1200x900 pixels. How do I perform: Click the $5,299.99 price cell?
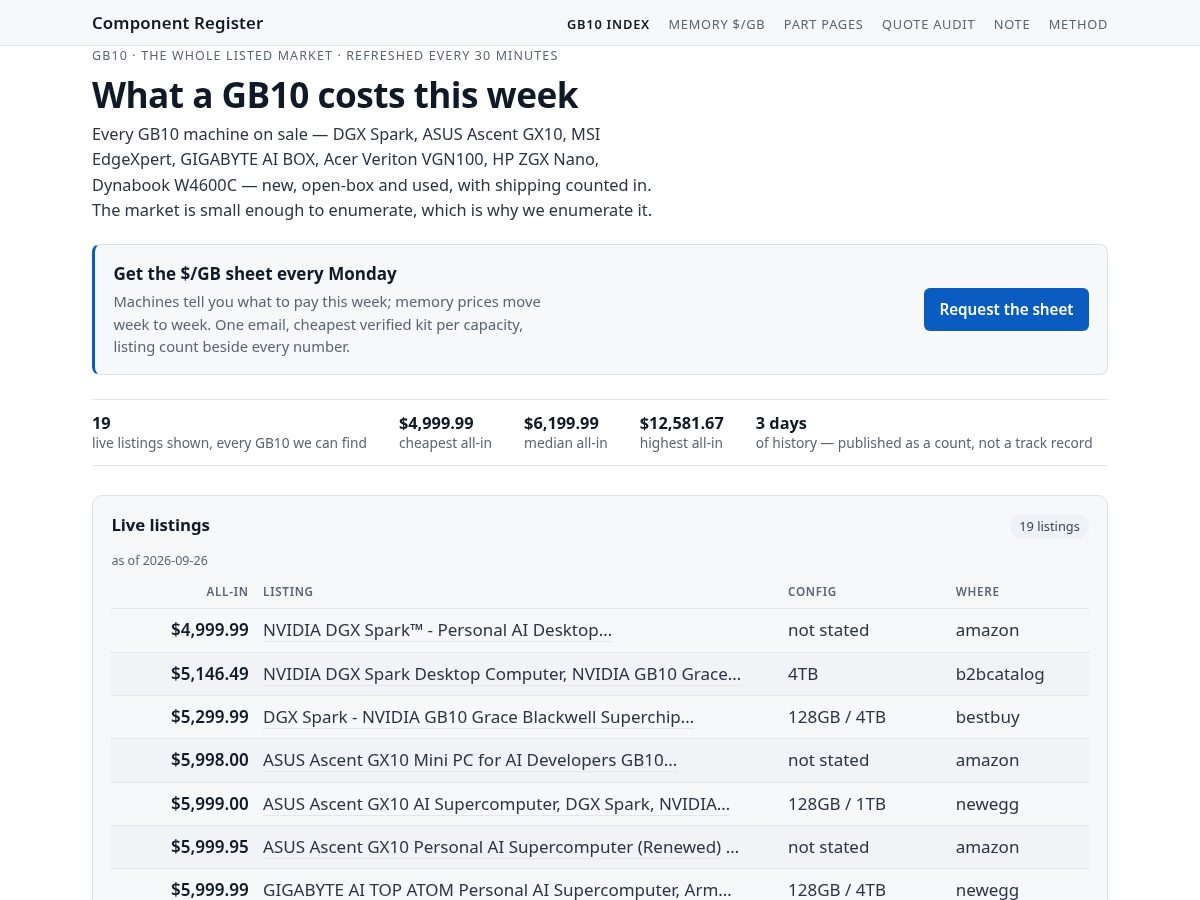210,717
